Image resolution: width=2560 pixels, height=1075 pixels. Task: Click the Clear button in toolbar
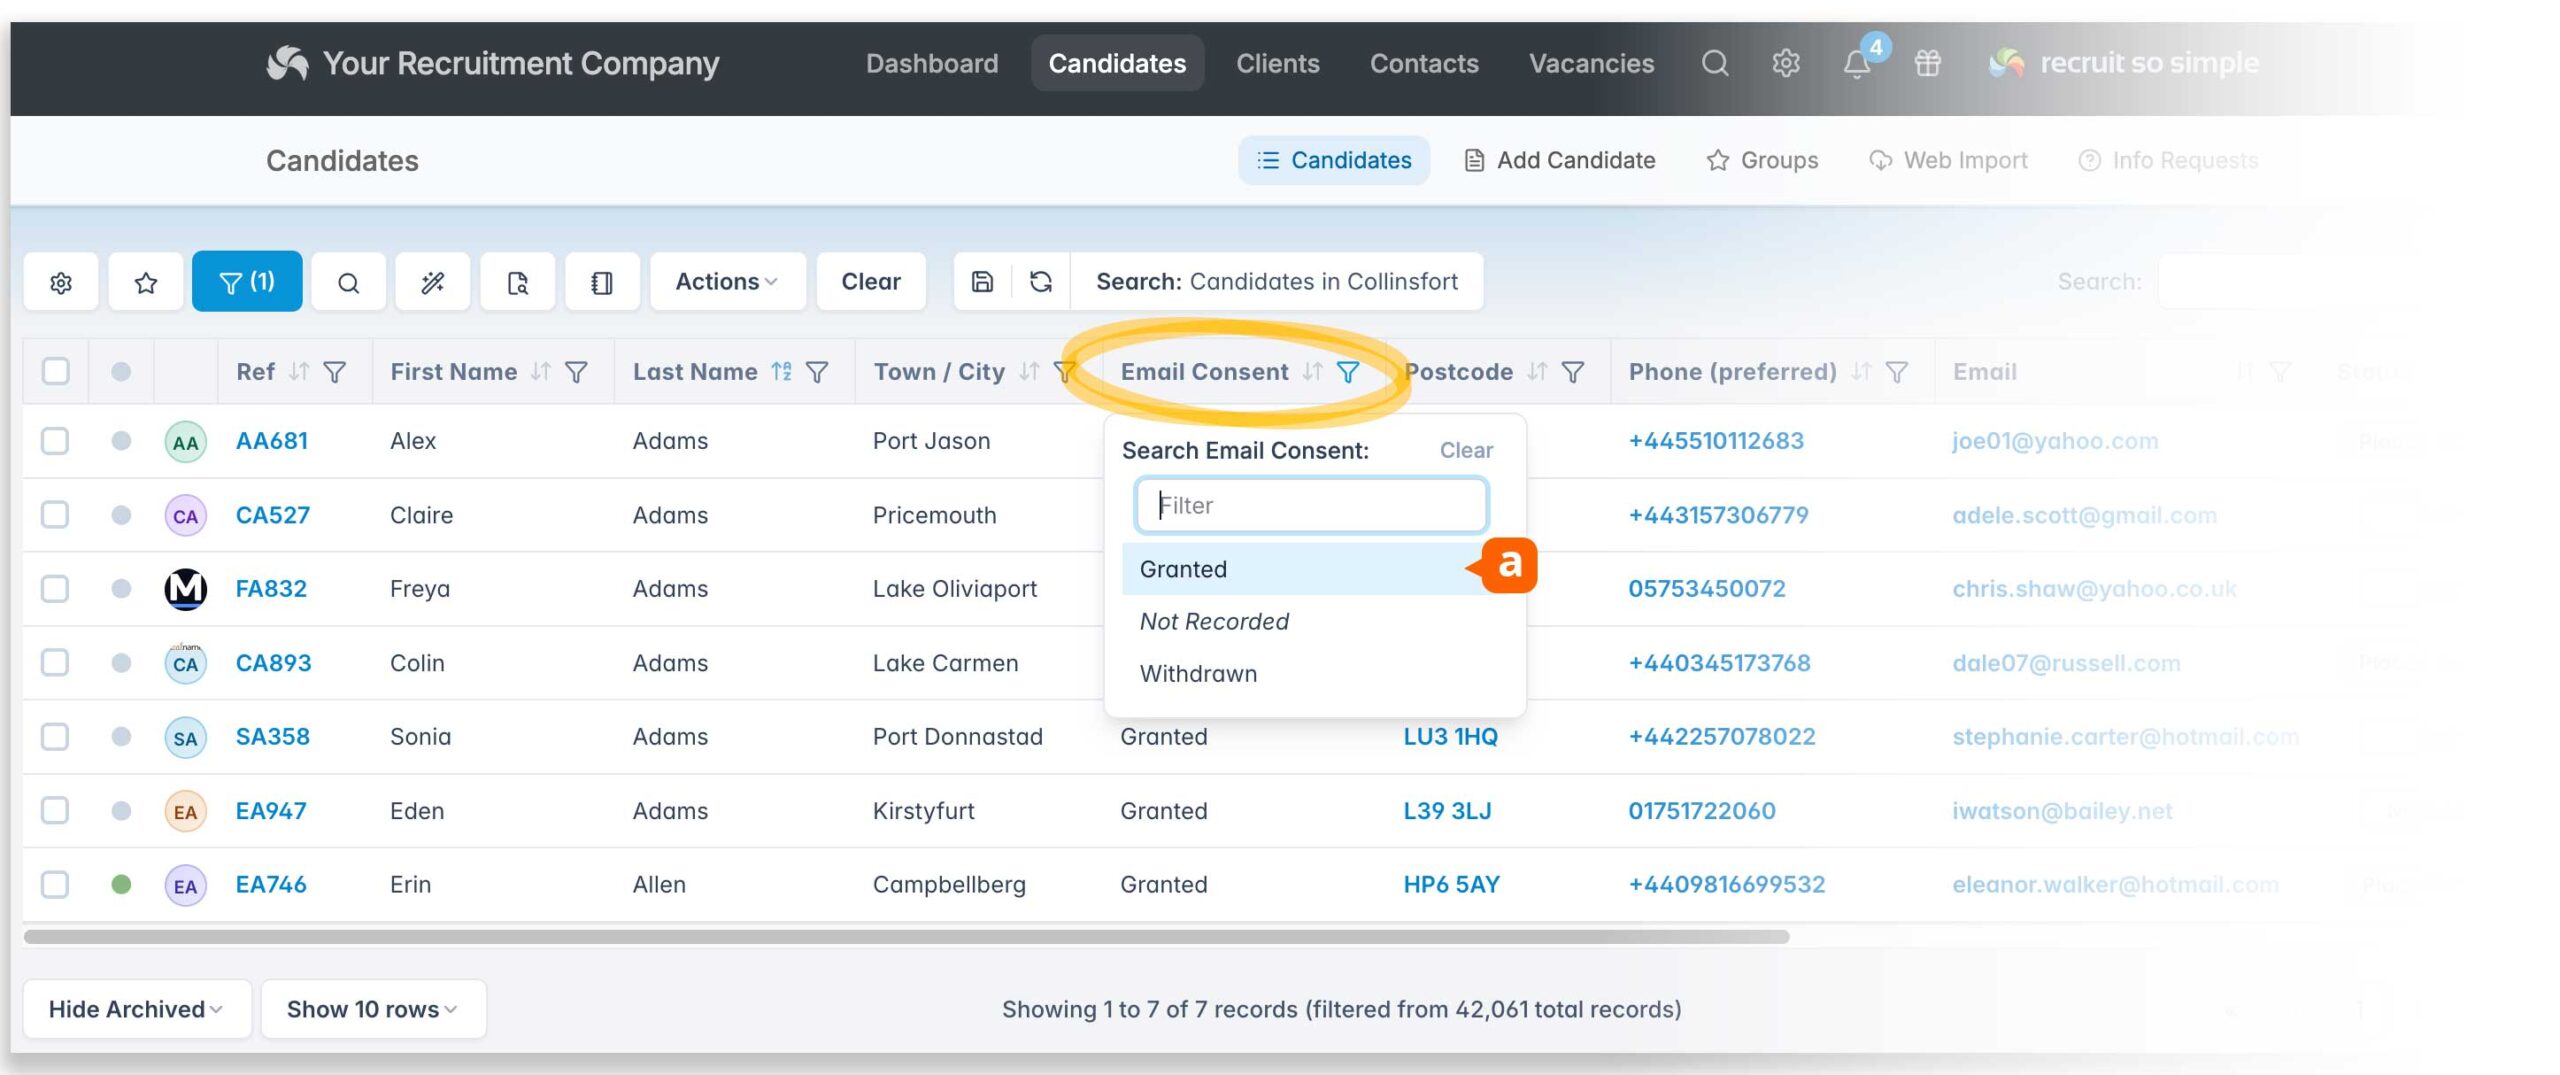[x=871, y=282]
